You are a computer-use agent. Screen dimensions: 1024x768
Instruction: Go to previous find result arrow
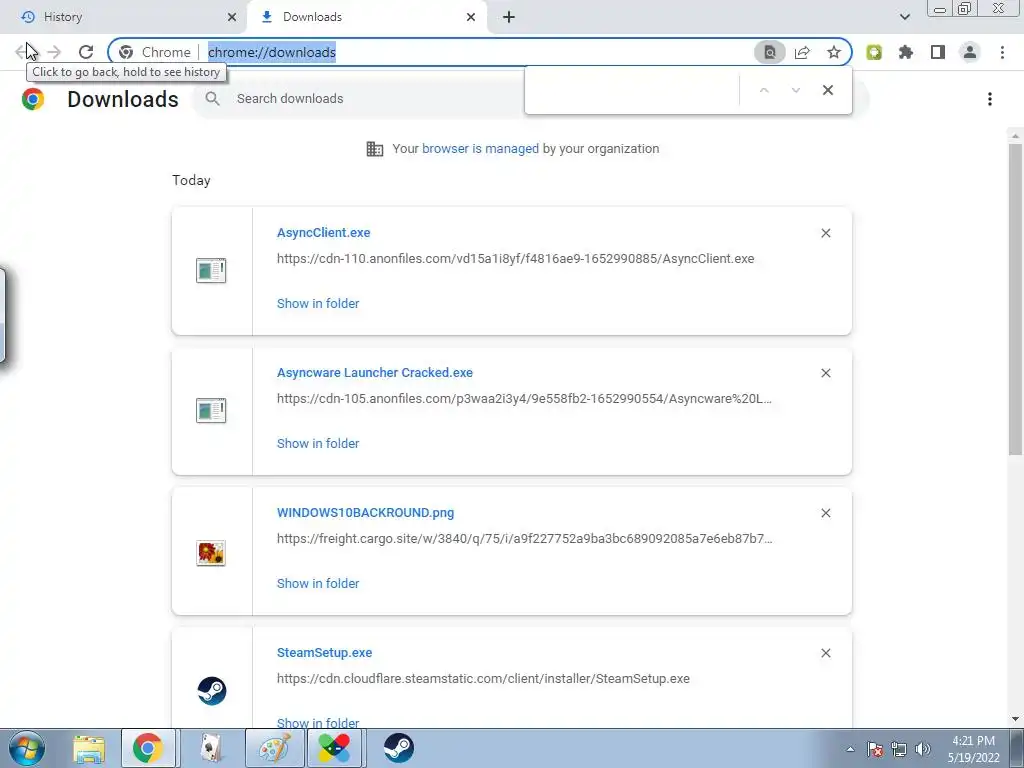763,90
